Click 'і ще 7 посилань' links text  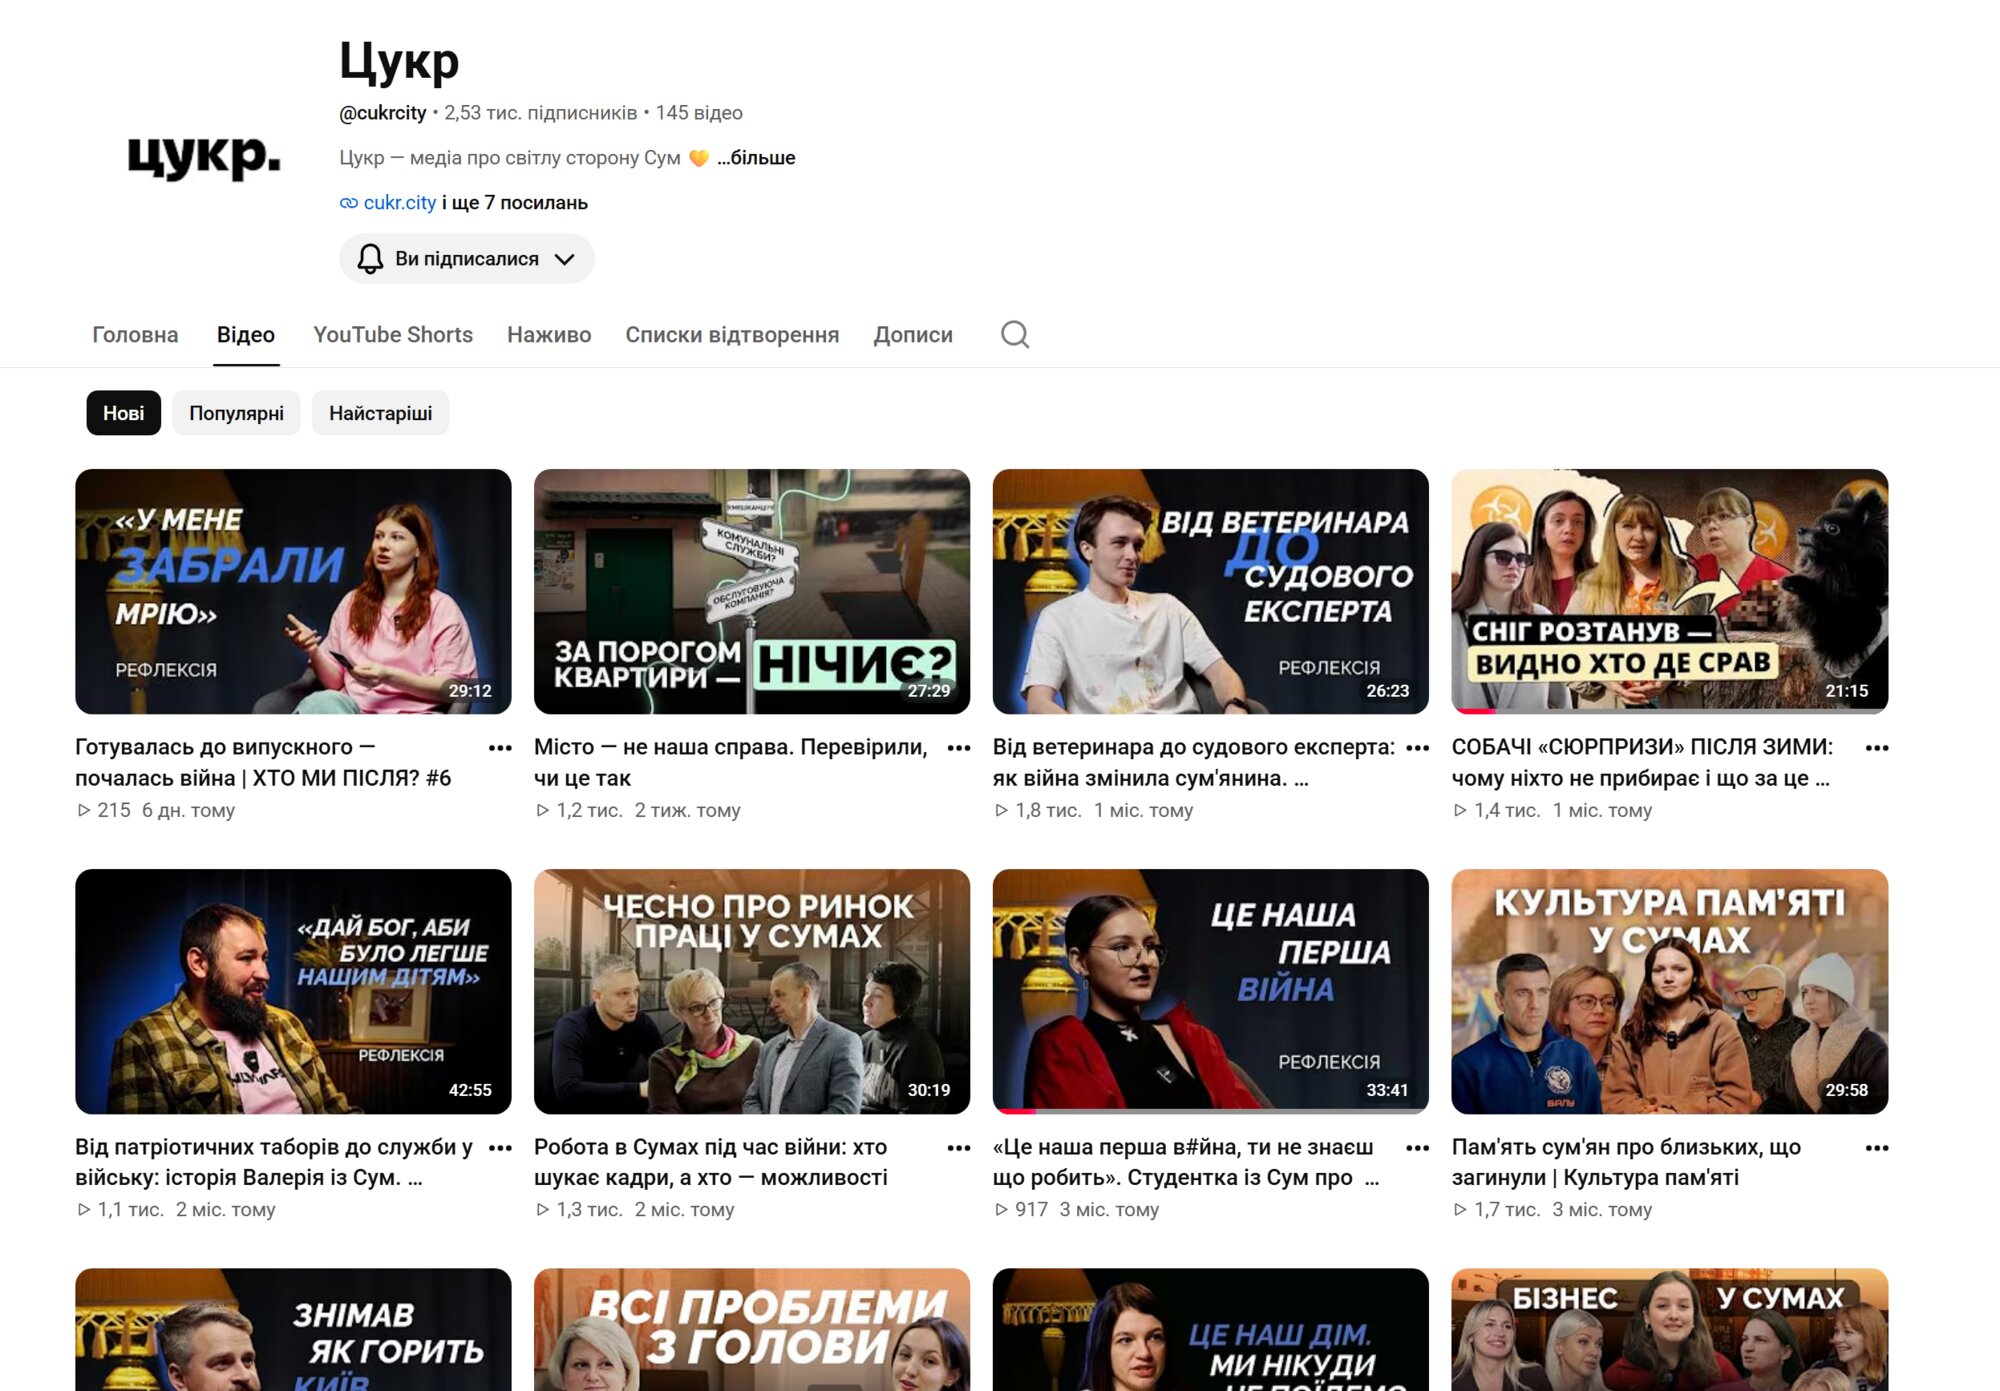515,202
